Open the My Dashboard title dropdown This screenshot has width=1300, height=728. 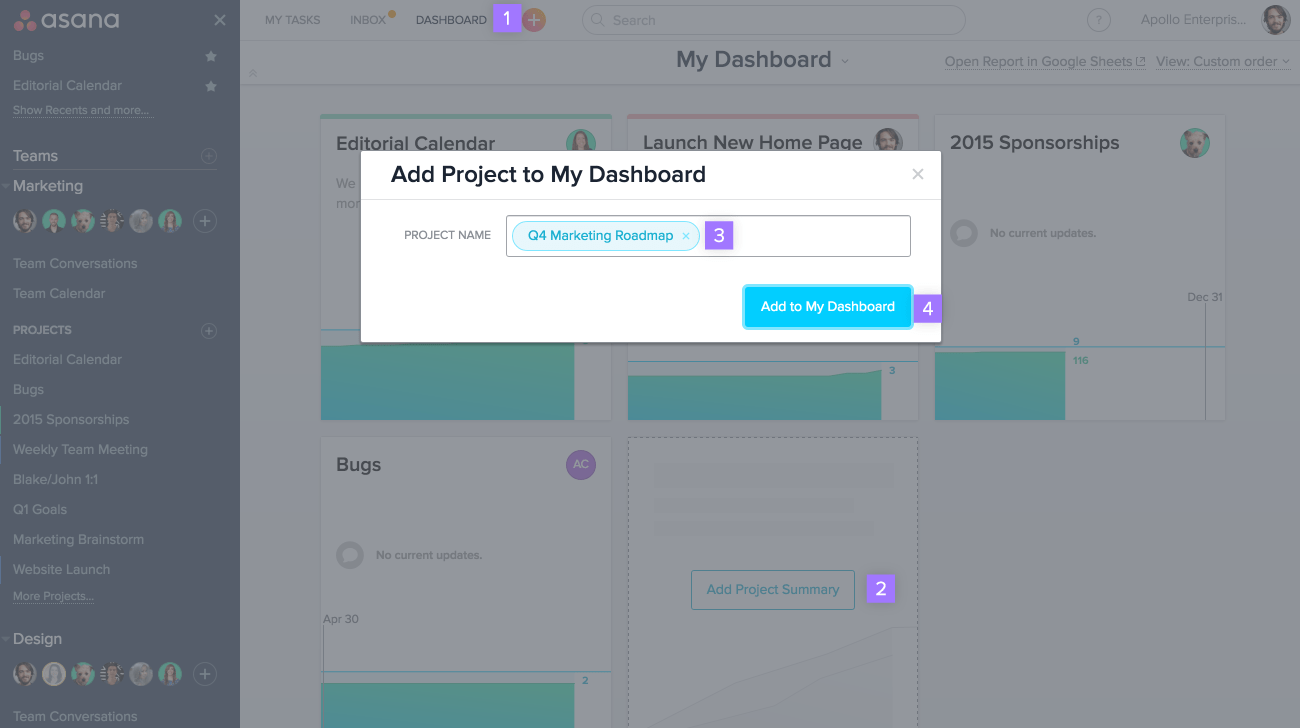coord(845,60)
